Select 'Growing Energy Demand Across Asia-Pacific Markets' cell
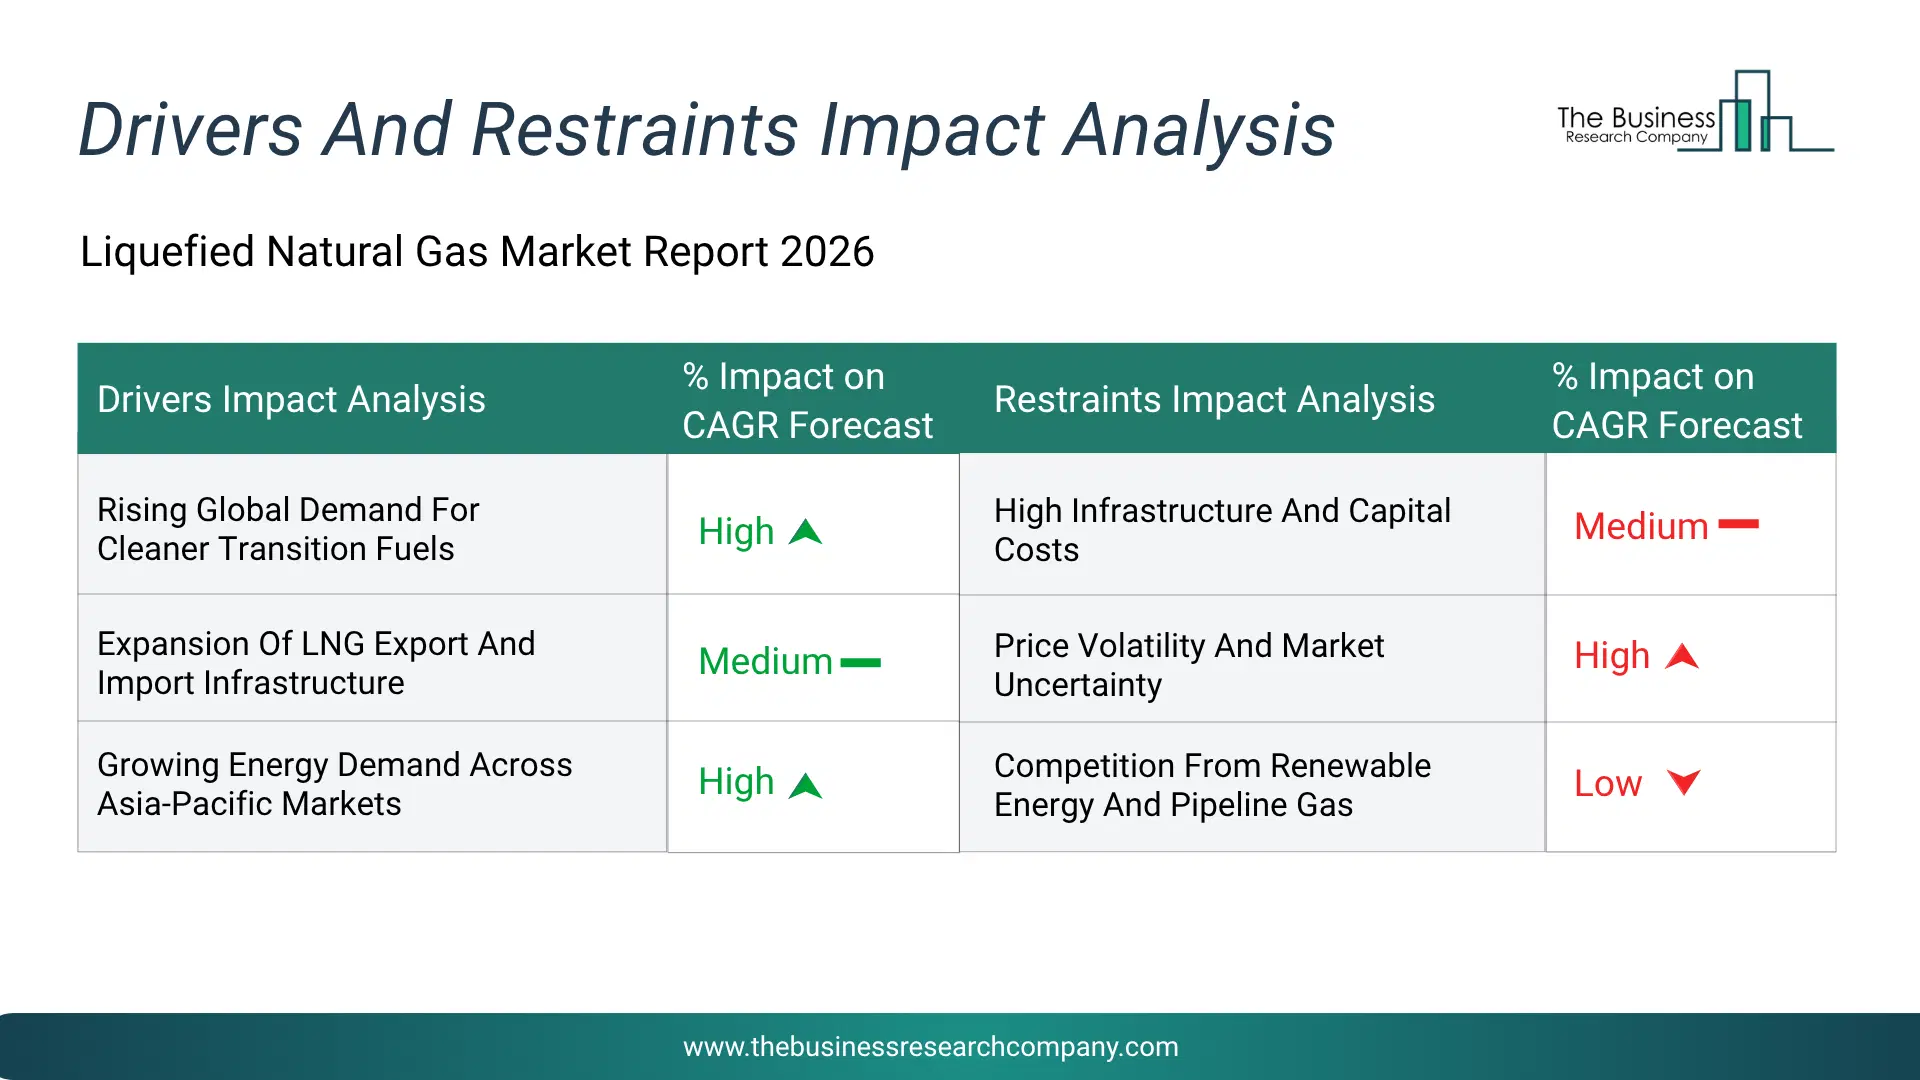Viewport: 1920px width, 1080px height. coord(372,787)
